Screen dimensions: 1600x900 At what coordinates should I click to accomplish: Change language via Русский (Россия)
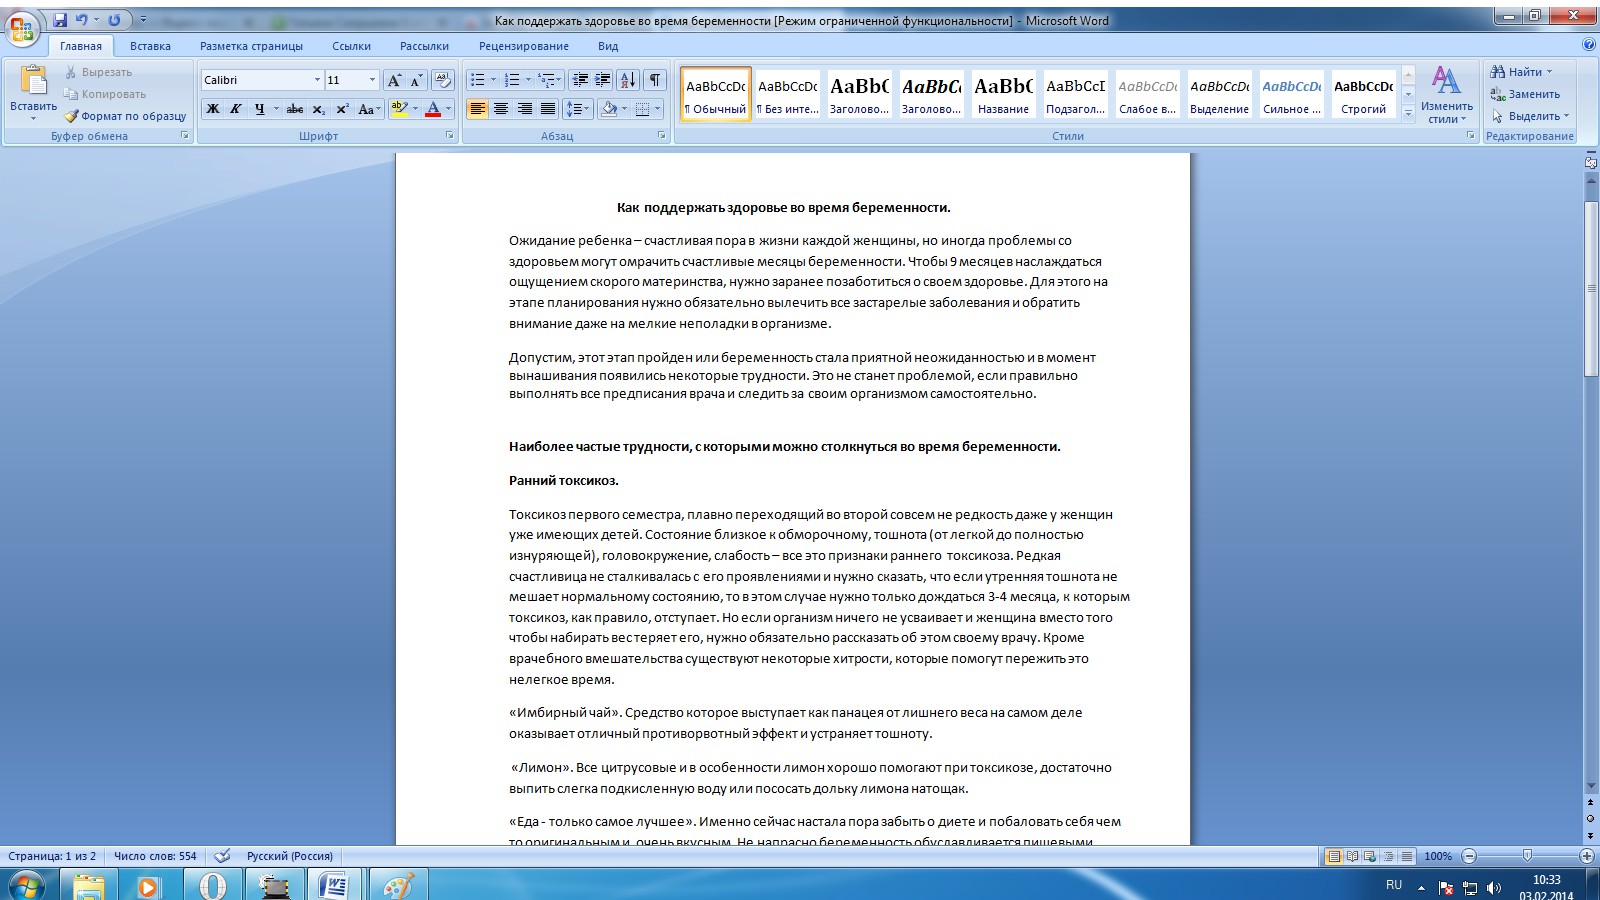coord(290,856)
